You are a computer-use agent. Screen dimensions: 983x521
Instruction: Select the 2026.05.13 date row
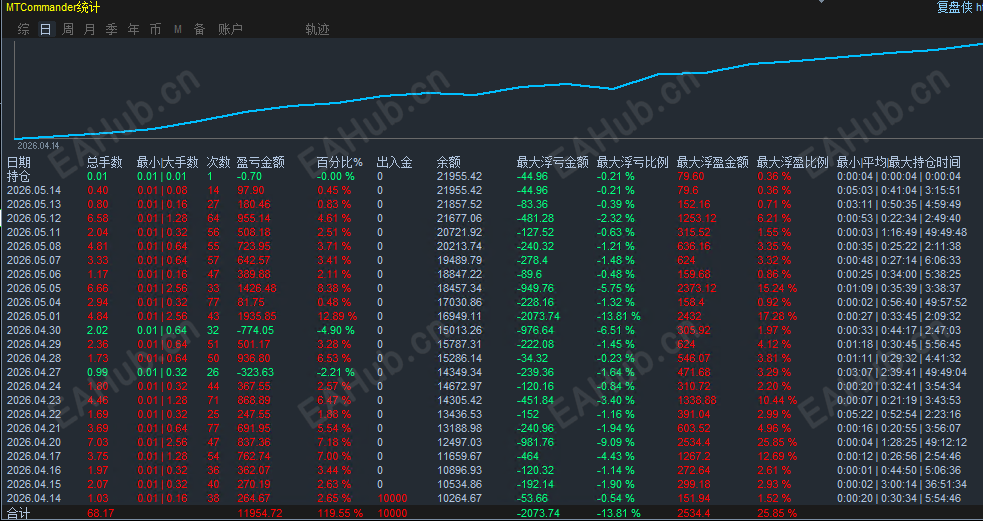pyautogui.click(x=33, y=204)
